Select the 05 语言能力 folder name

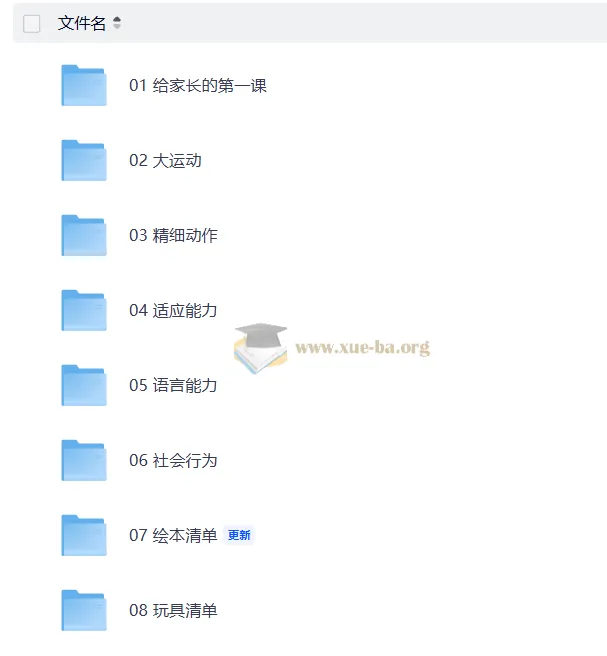pyautogui.click(x=173, y=385)
